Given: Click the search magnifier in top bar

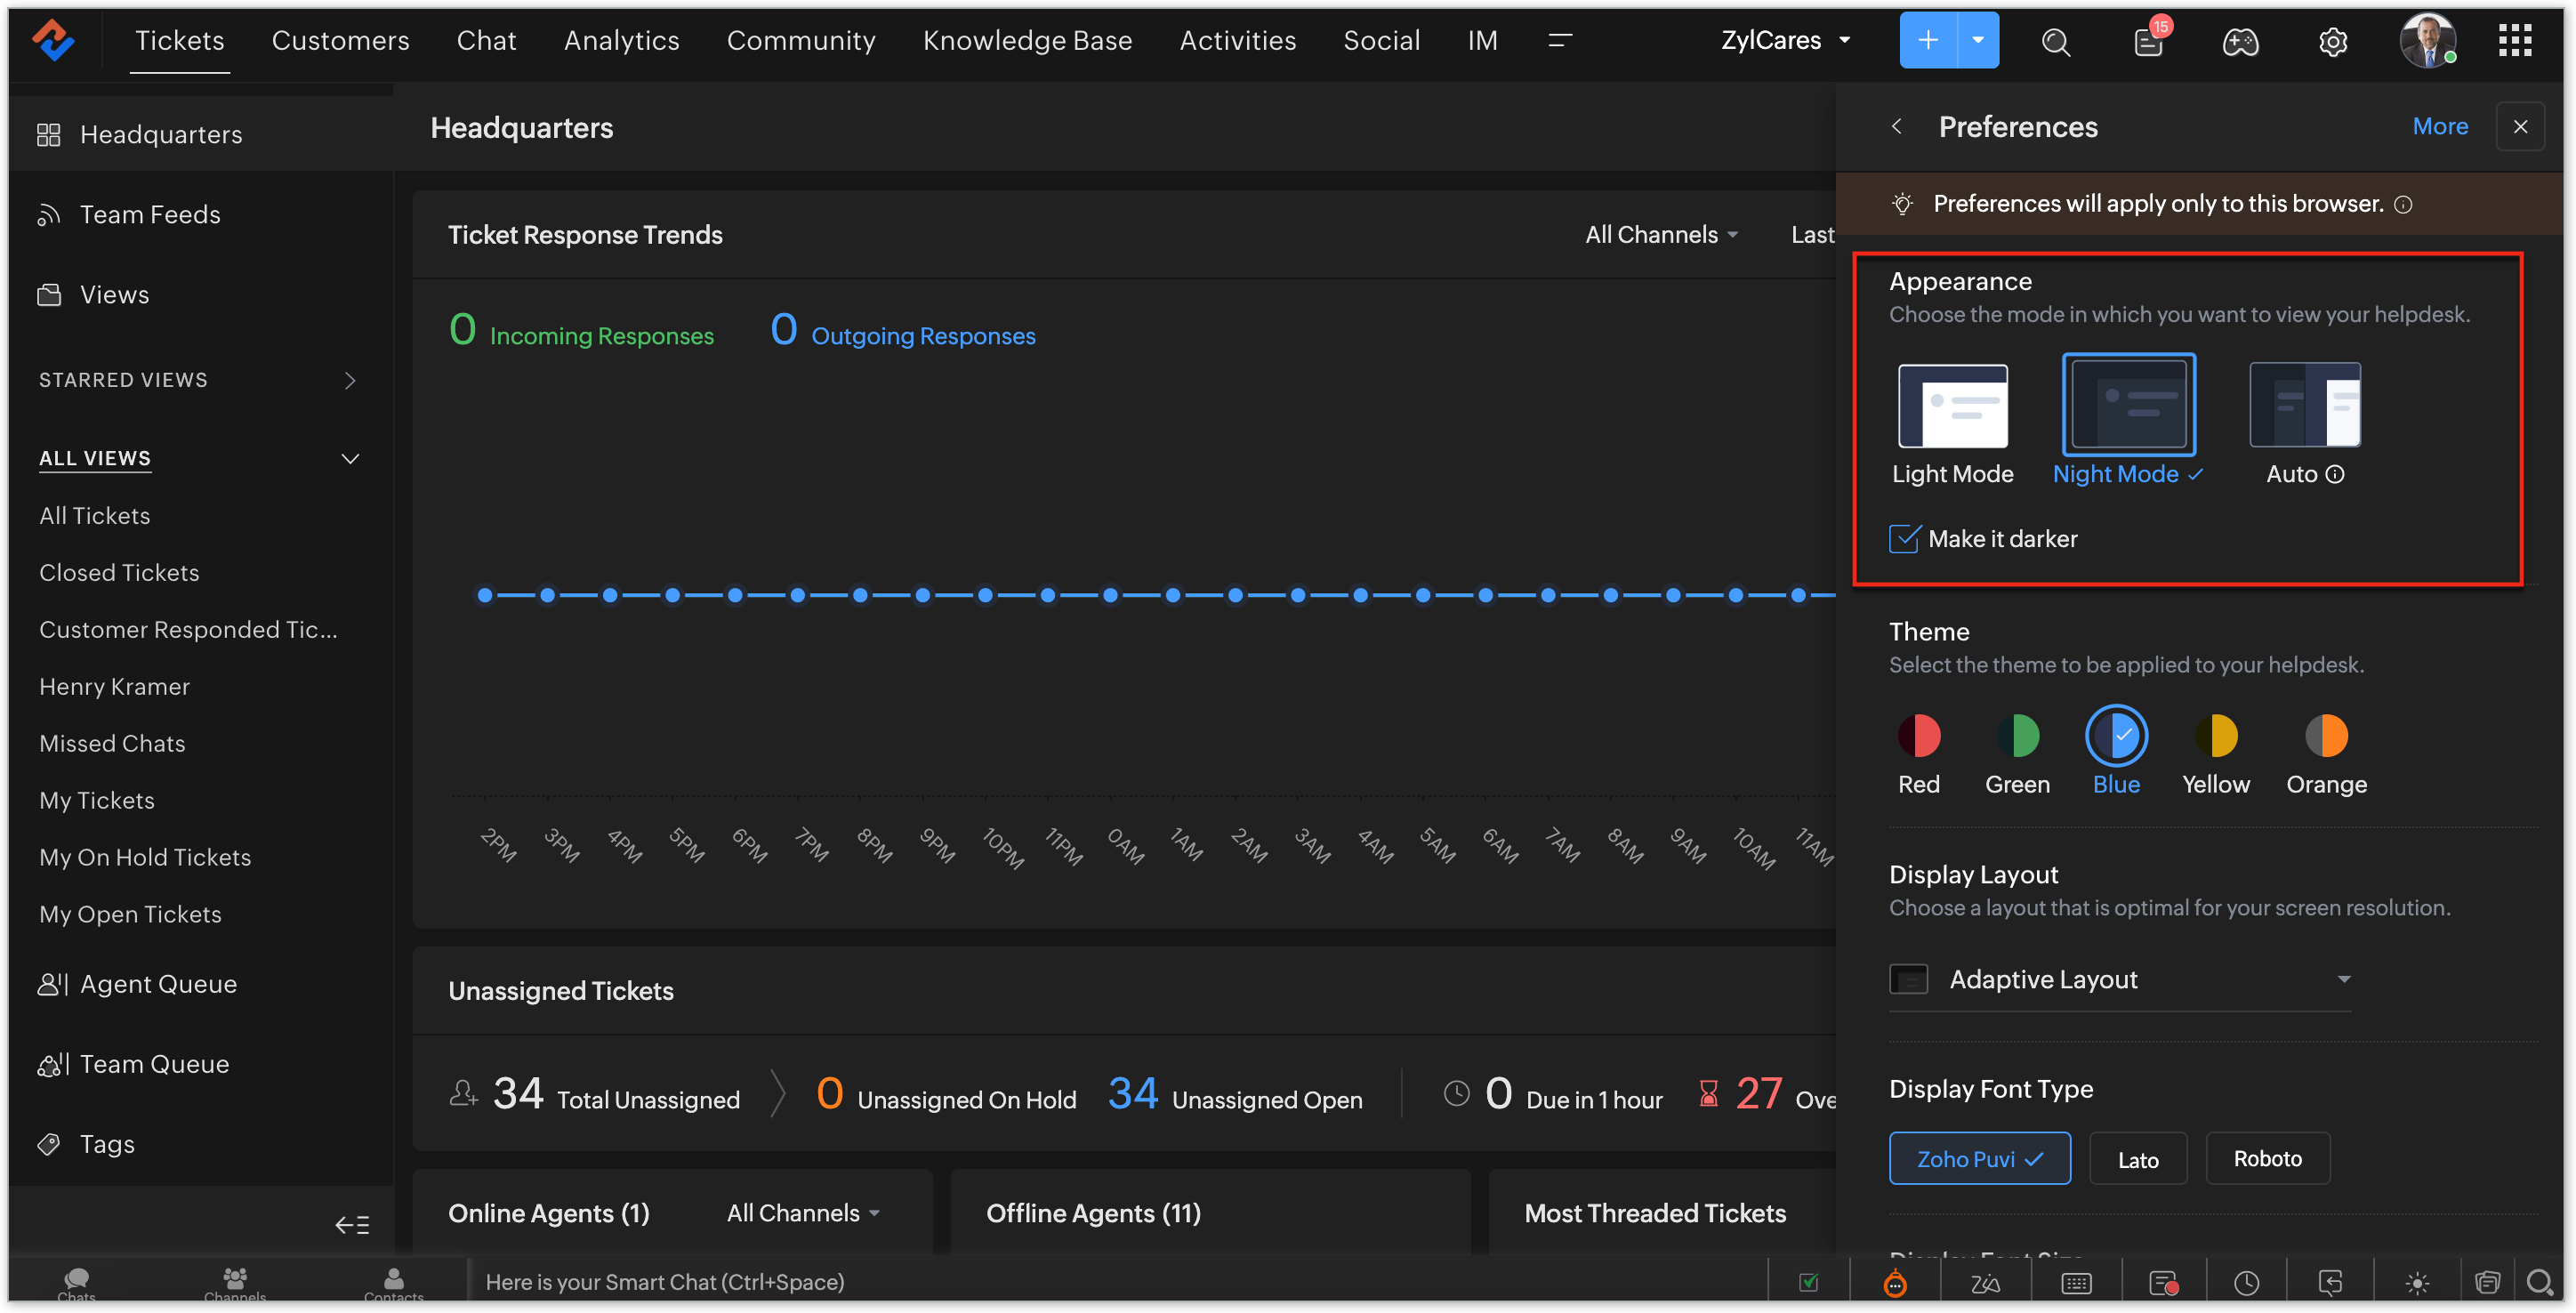Looking at the screenshot, I should click(2055, 42).
